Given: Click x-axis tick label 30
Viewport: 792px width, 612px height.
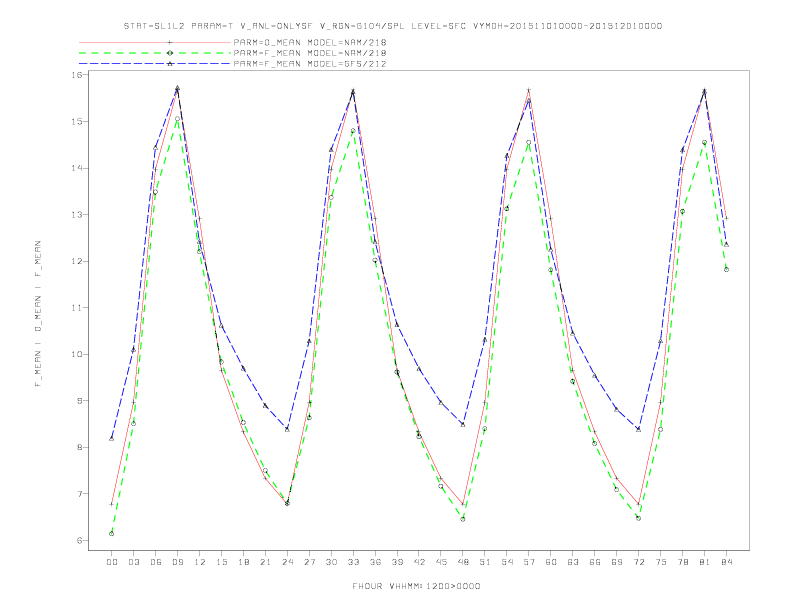Looking at the screenshot, I should (331, 562).
